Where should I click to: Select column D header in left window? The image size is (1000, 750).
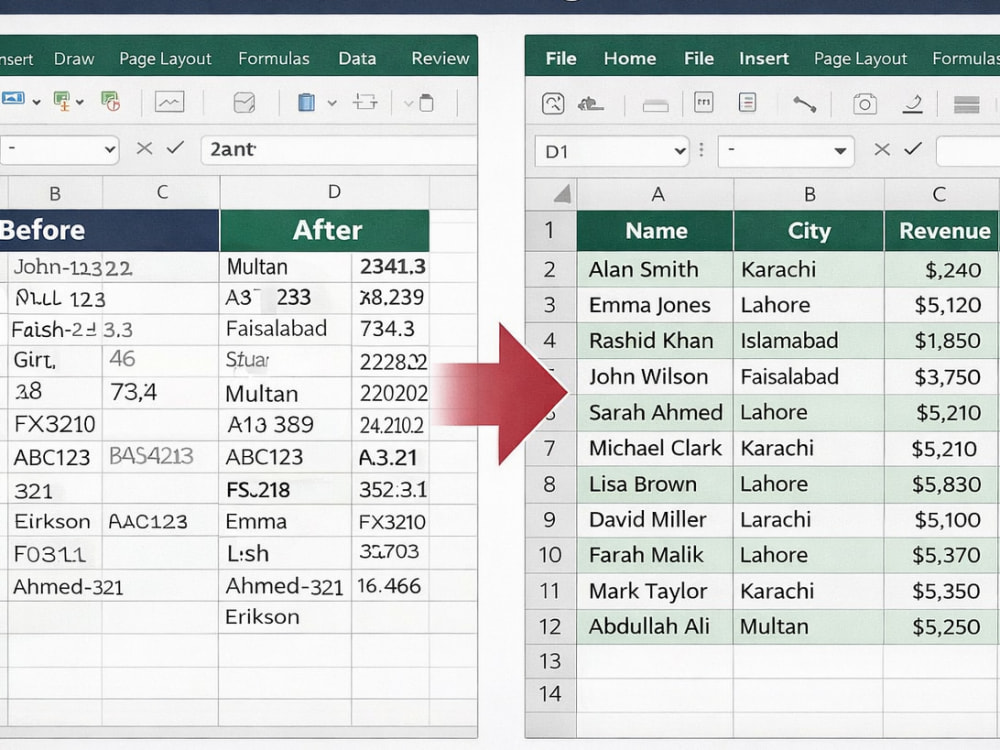point(325,192)
